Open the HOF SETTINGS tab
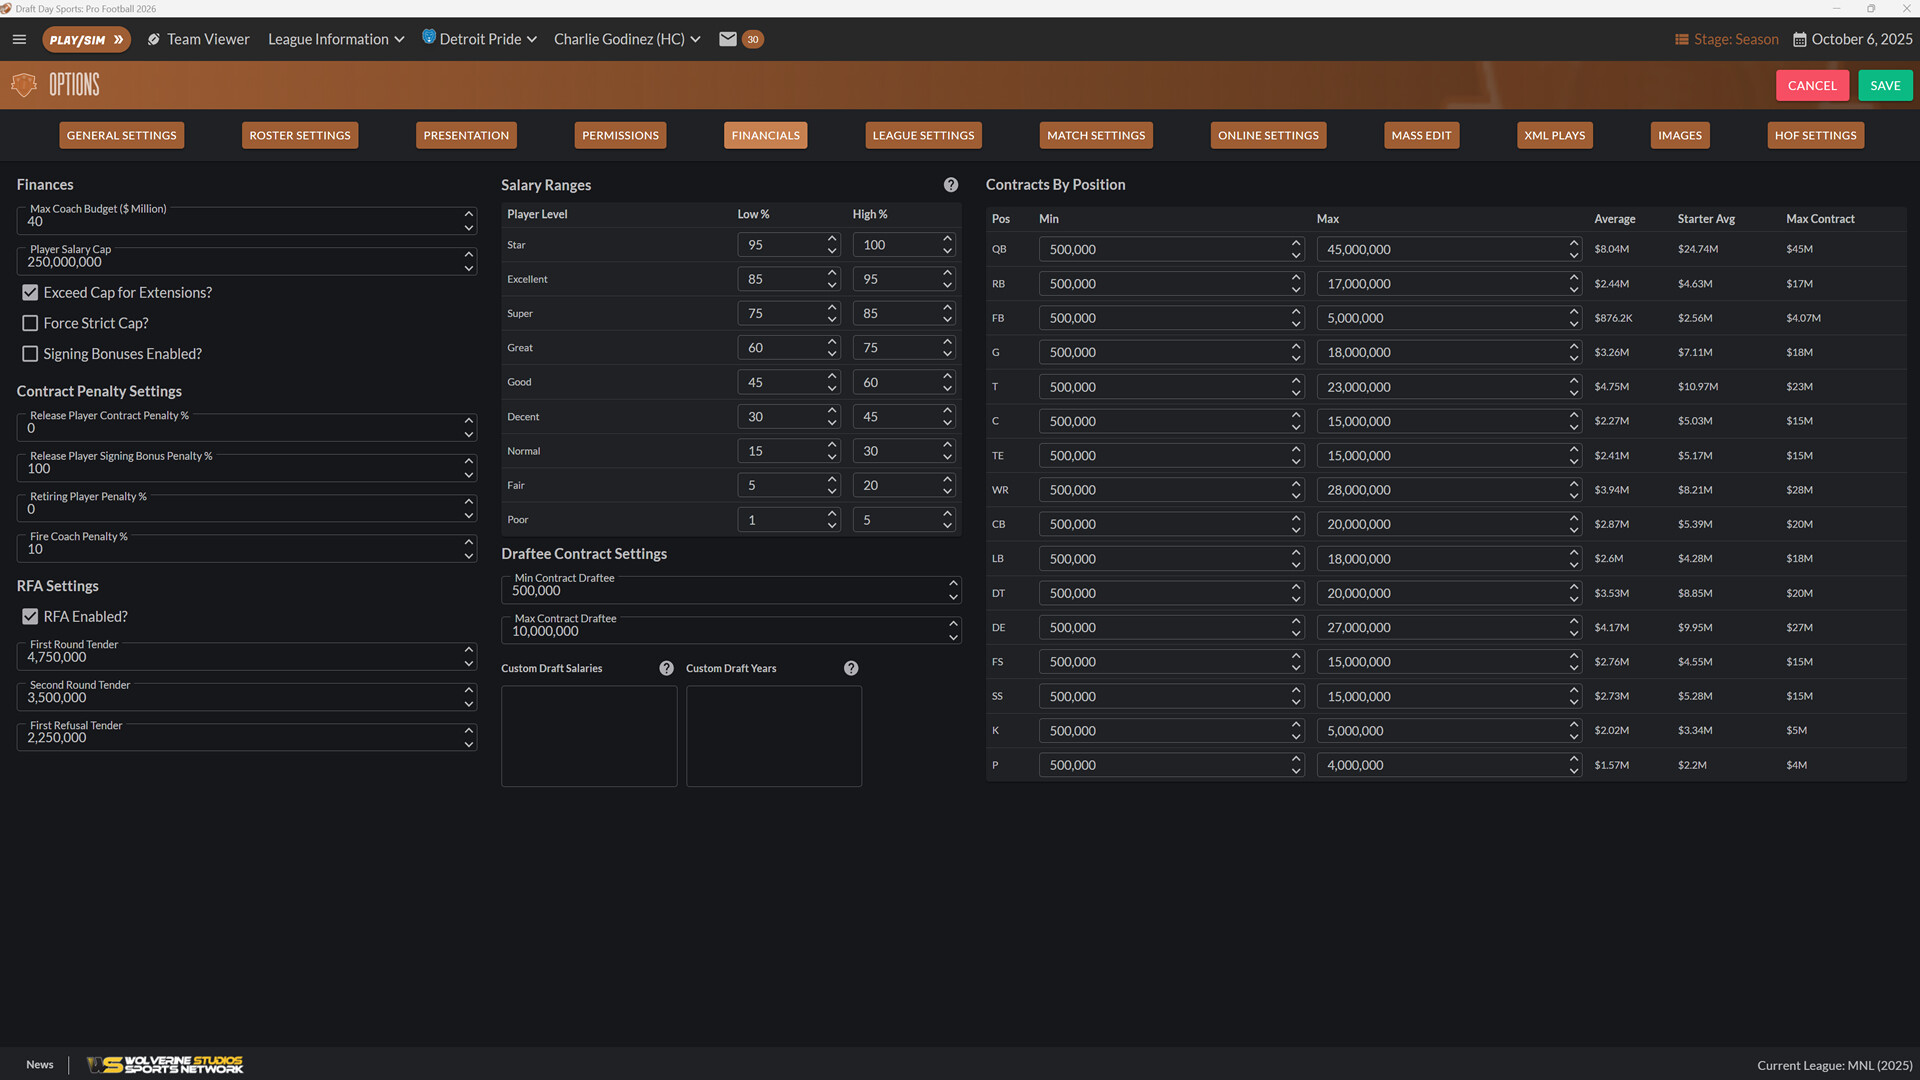1920x1080 pixels. [x=1815, y=135]
